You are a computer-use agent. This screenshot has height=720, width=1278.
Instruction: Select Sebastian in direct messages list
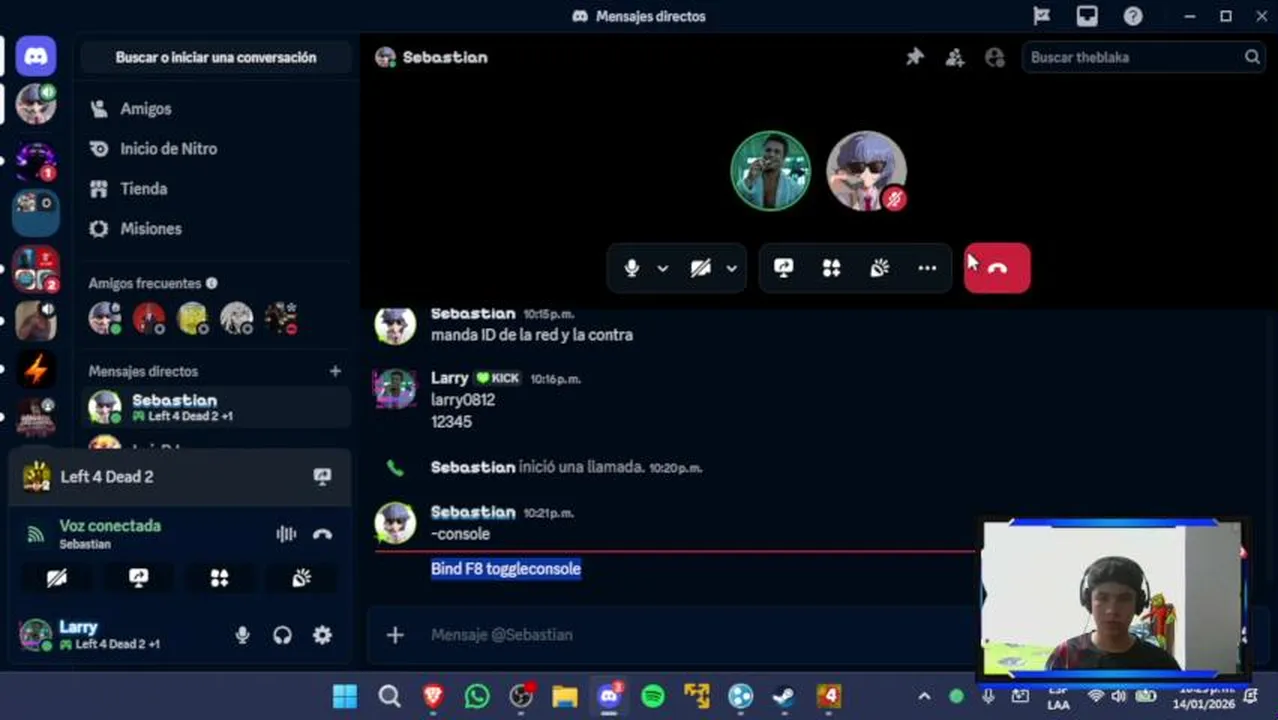point(216,407)
